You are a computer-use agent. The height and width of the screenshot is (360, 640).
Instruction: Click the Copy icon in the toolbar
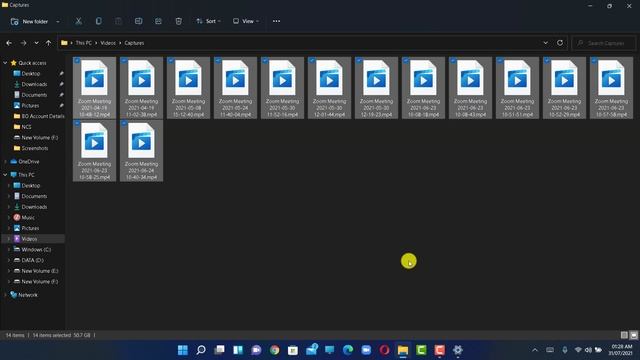(98, 21)
